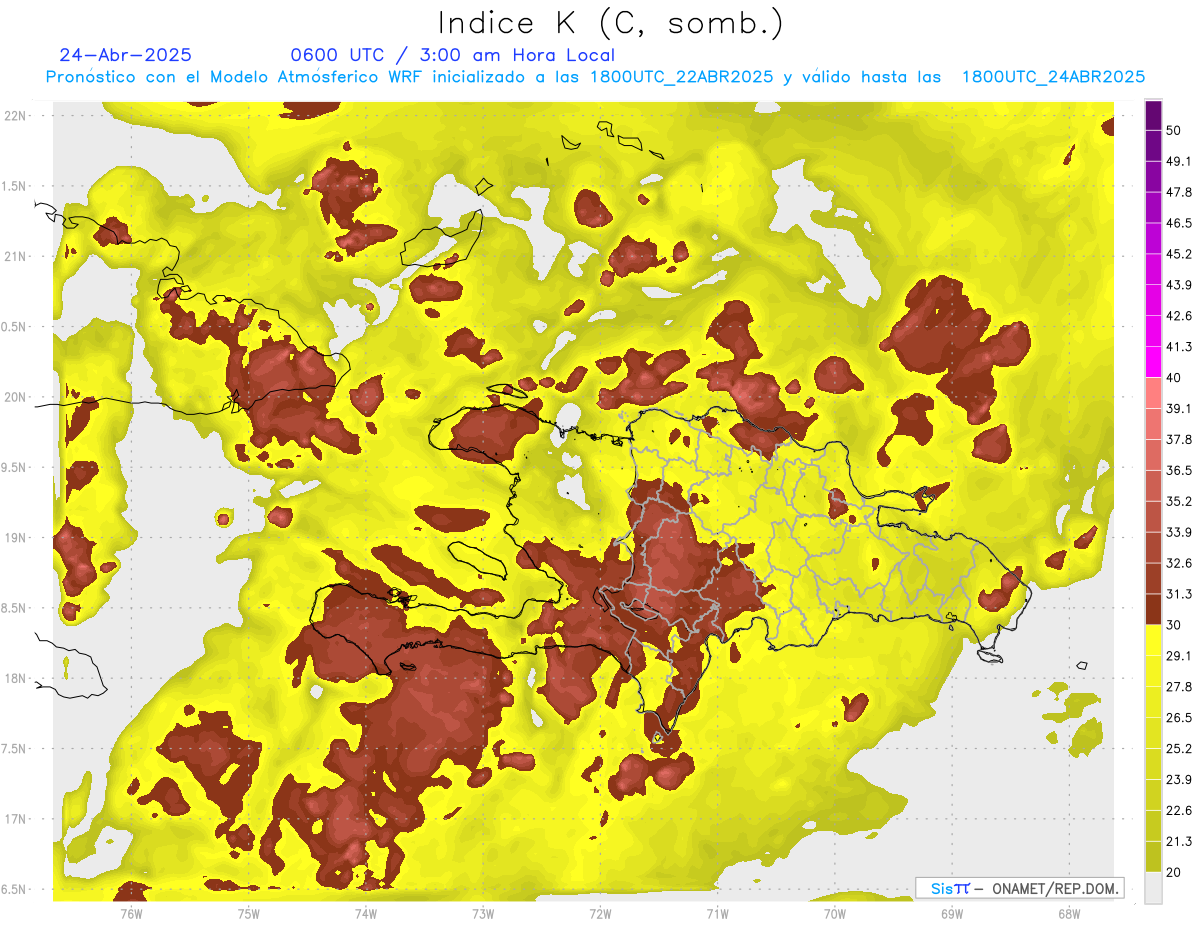The height and width of the screenshot is (927, 1200).
Task: Pick the light gray swatch below 20
Action: pyautogui.click(x=1154, y=888)
